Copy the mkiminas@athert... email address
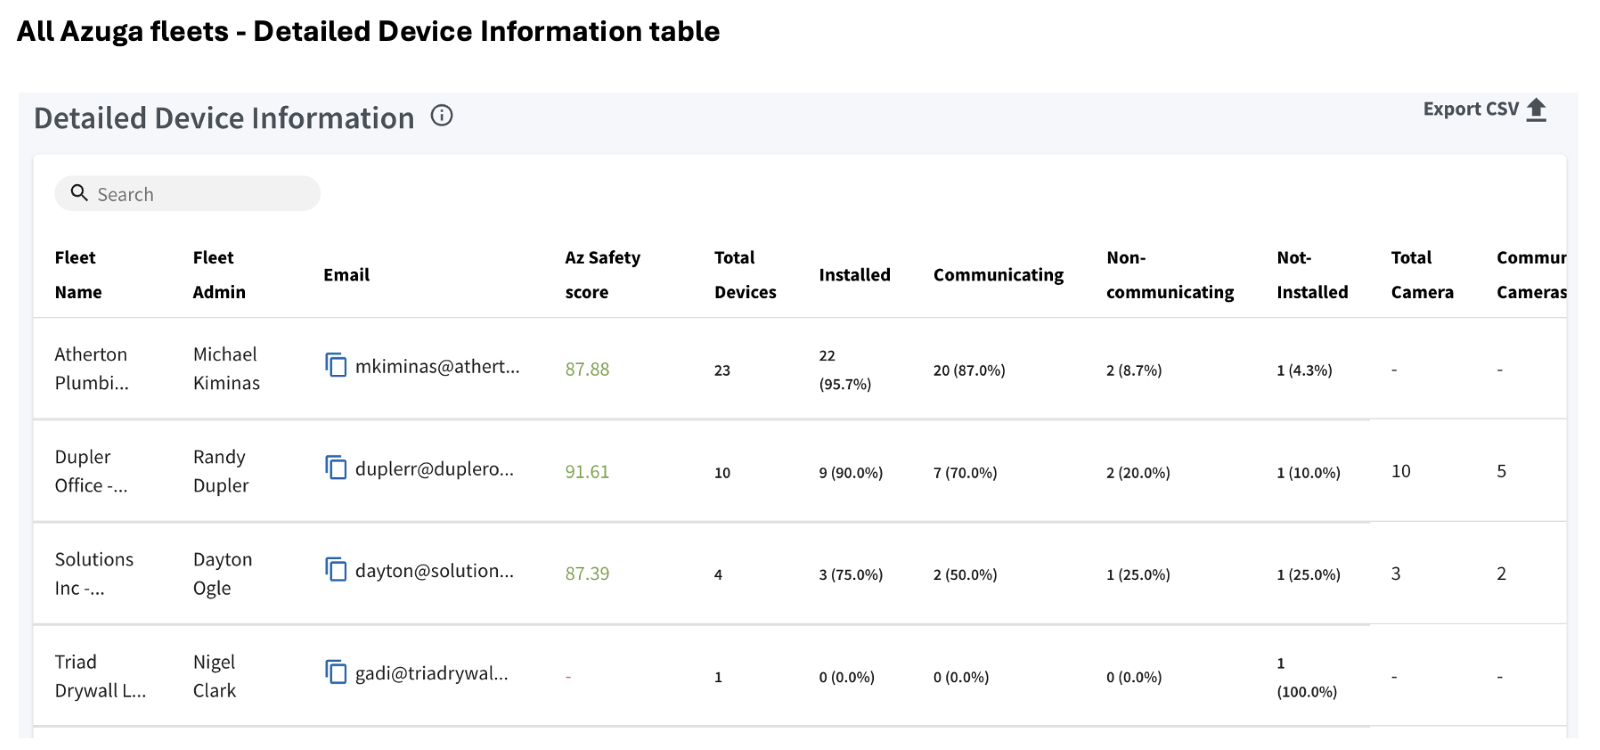 click(x=336, y=365)
